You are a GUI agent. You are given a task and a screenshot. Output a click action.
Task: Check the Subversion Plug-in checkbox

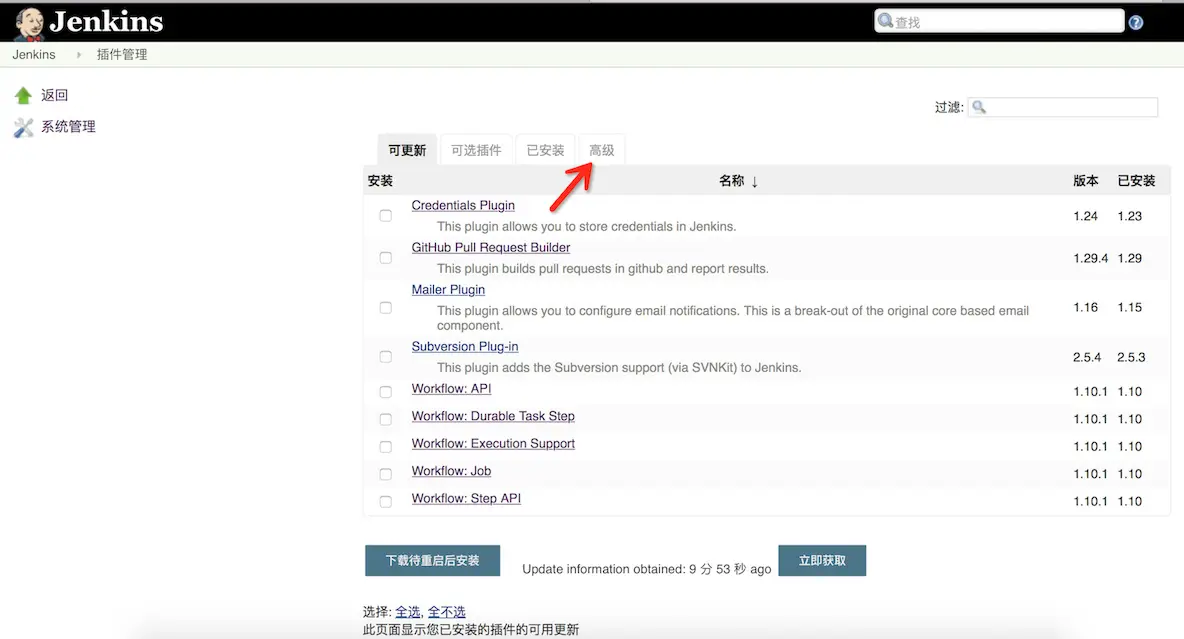pos(386,357)
